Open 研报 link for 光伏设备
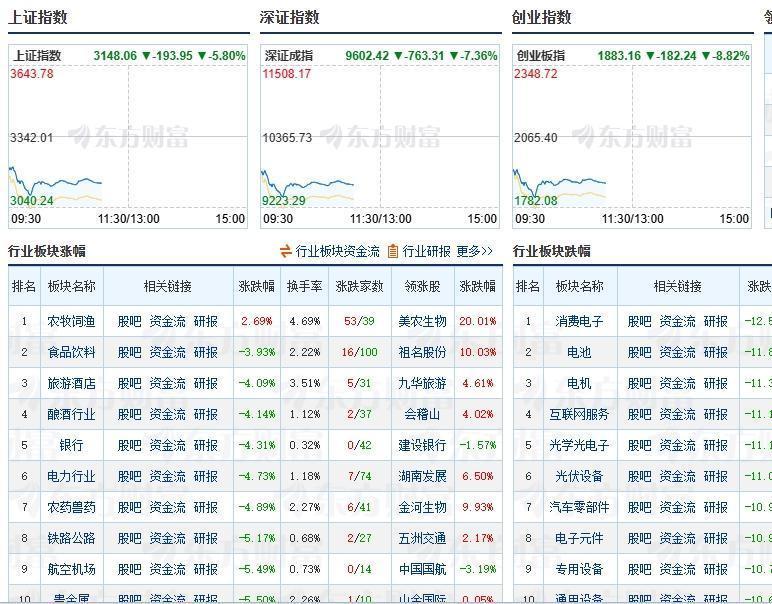Image resolution: width=772 pixels, height=604 pixels. coord(716,477)
